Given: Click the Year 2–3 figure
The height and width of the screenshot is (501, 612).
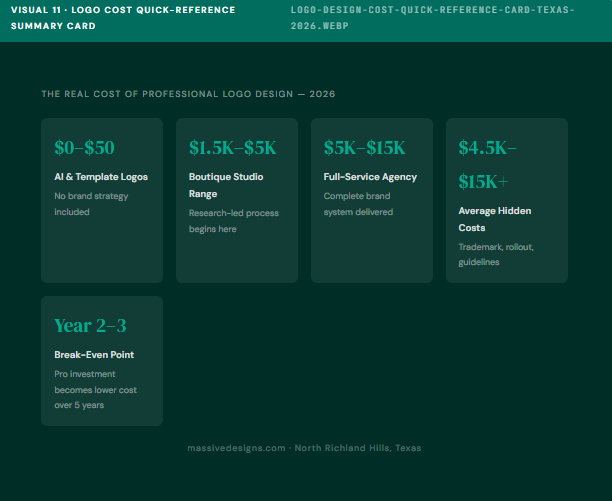Looking at the screenshot, I should [90, 326].
